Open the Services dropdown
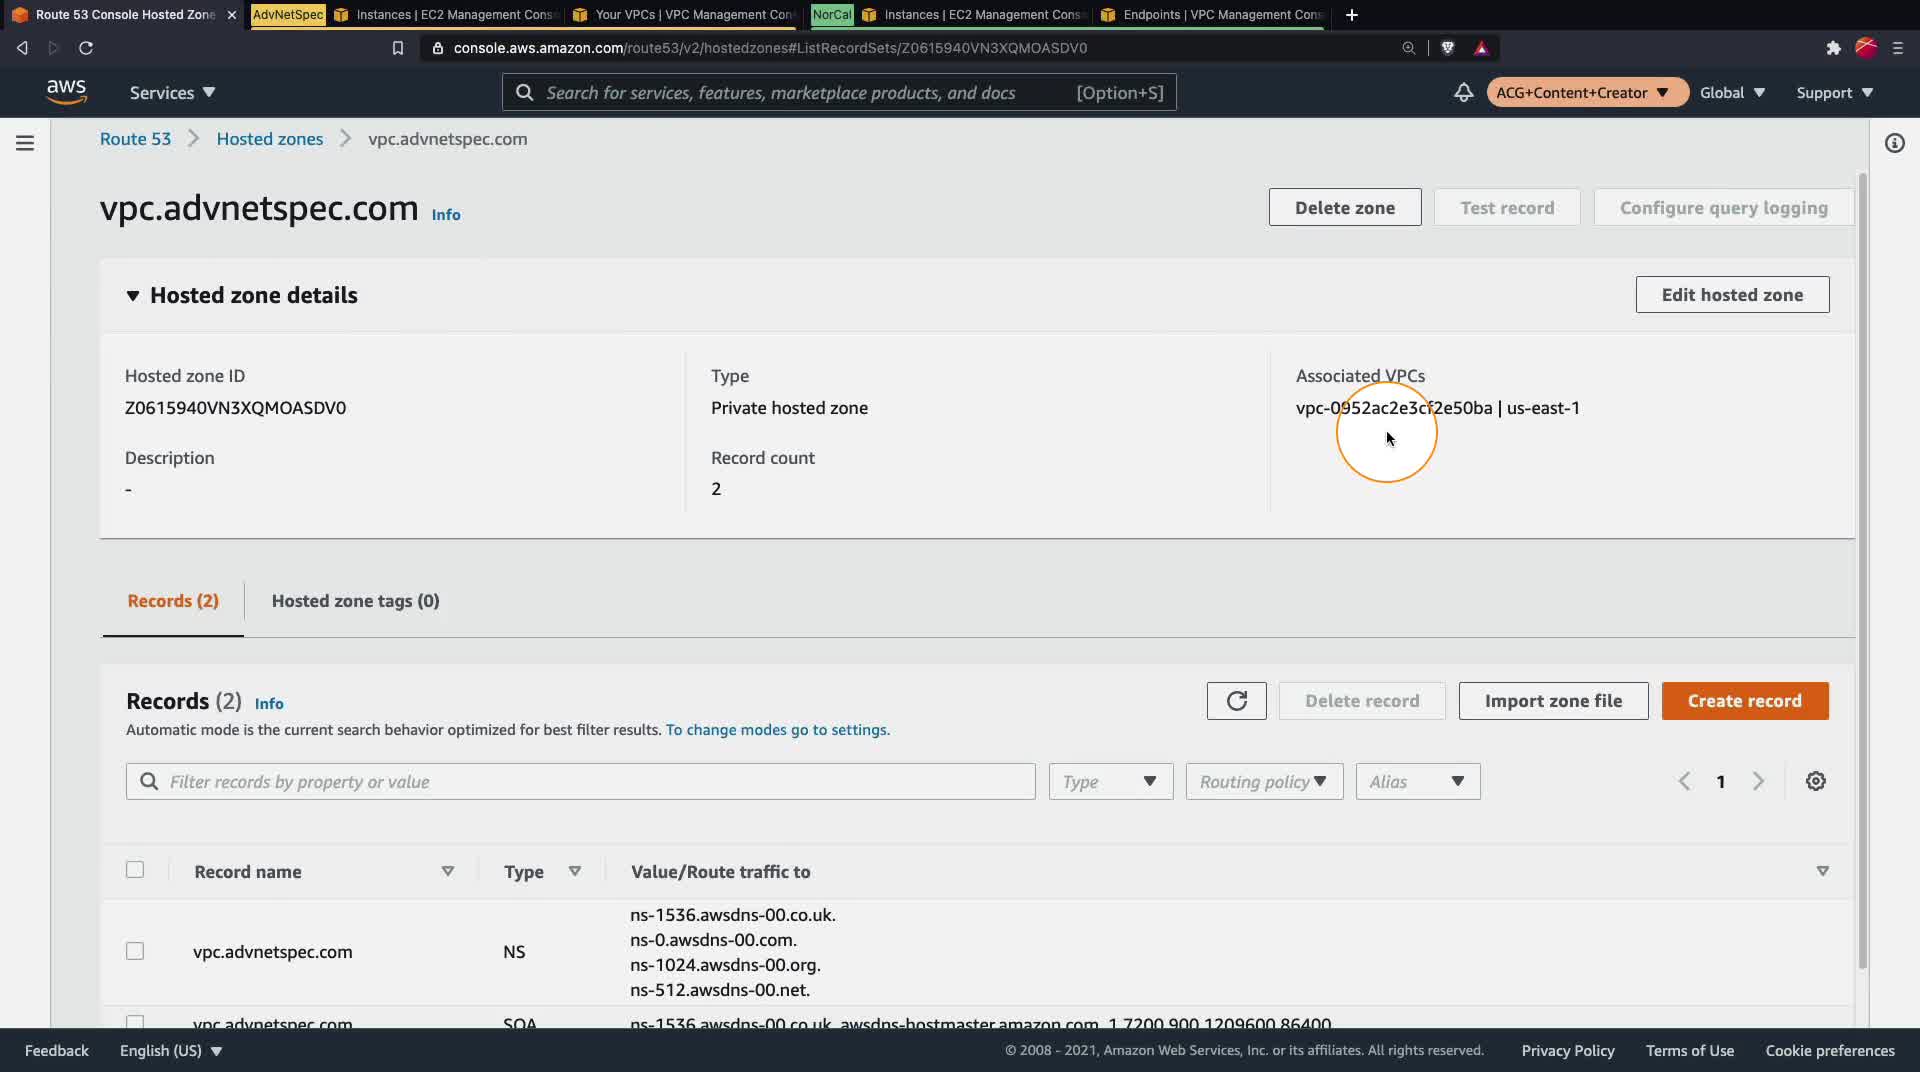 click(172, 92)
